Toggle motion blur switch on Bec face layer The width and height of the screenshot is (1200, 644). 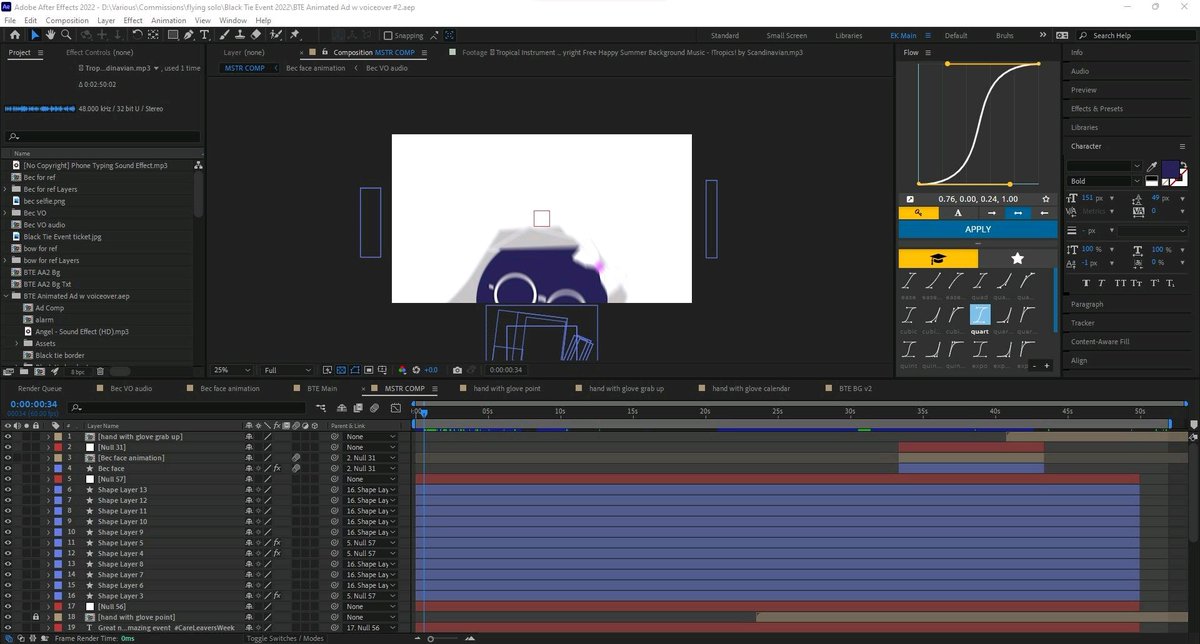pyautogui.click(x=296, y=468)
